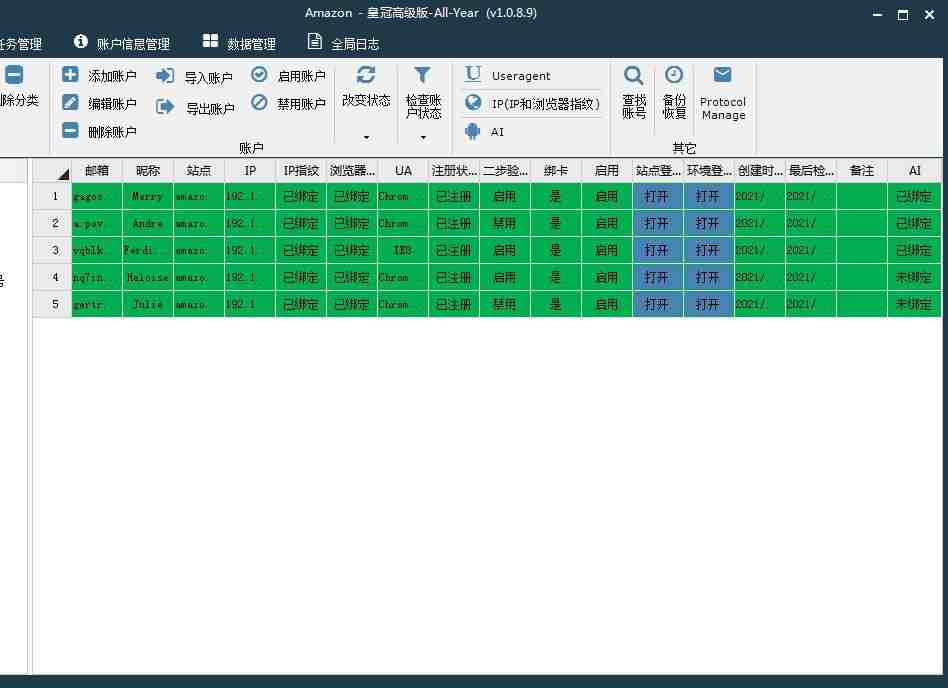Viewport: 948px width, 688px height.
Task: Switch to the 数据管理 tab
Action: coord(239,44)
